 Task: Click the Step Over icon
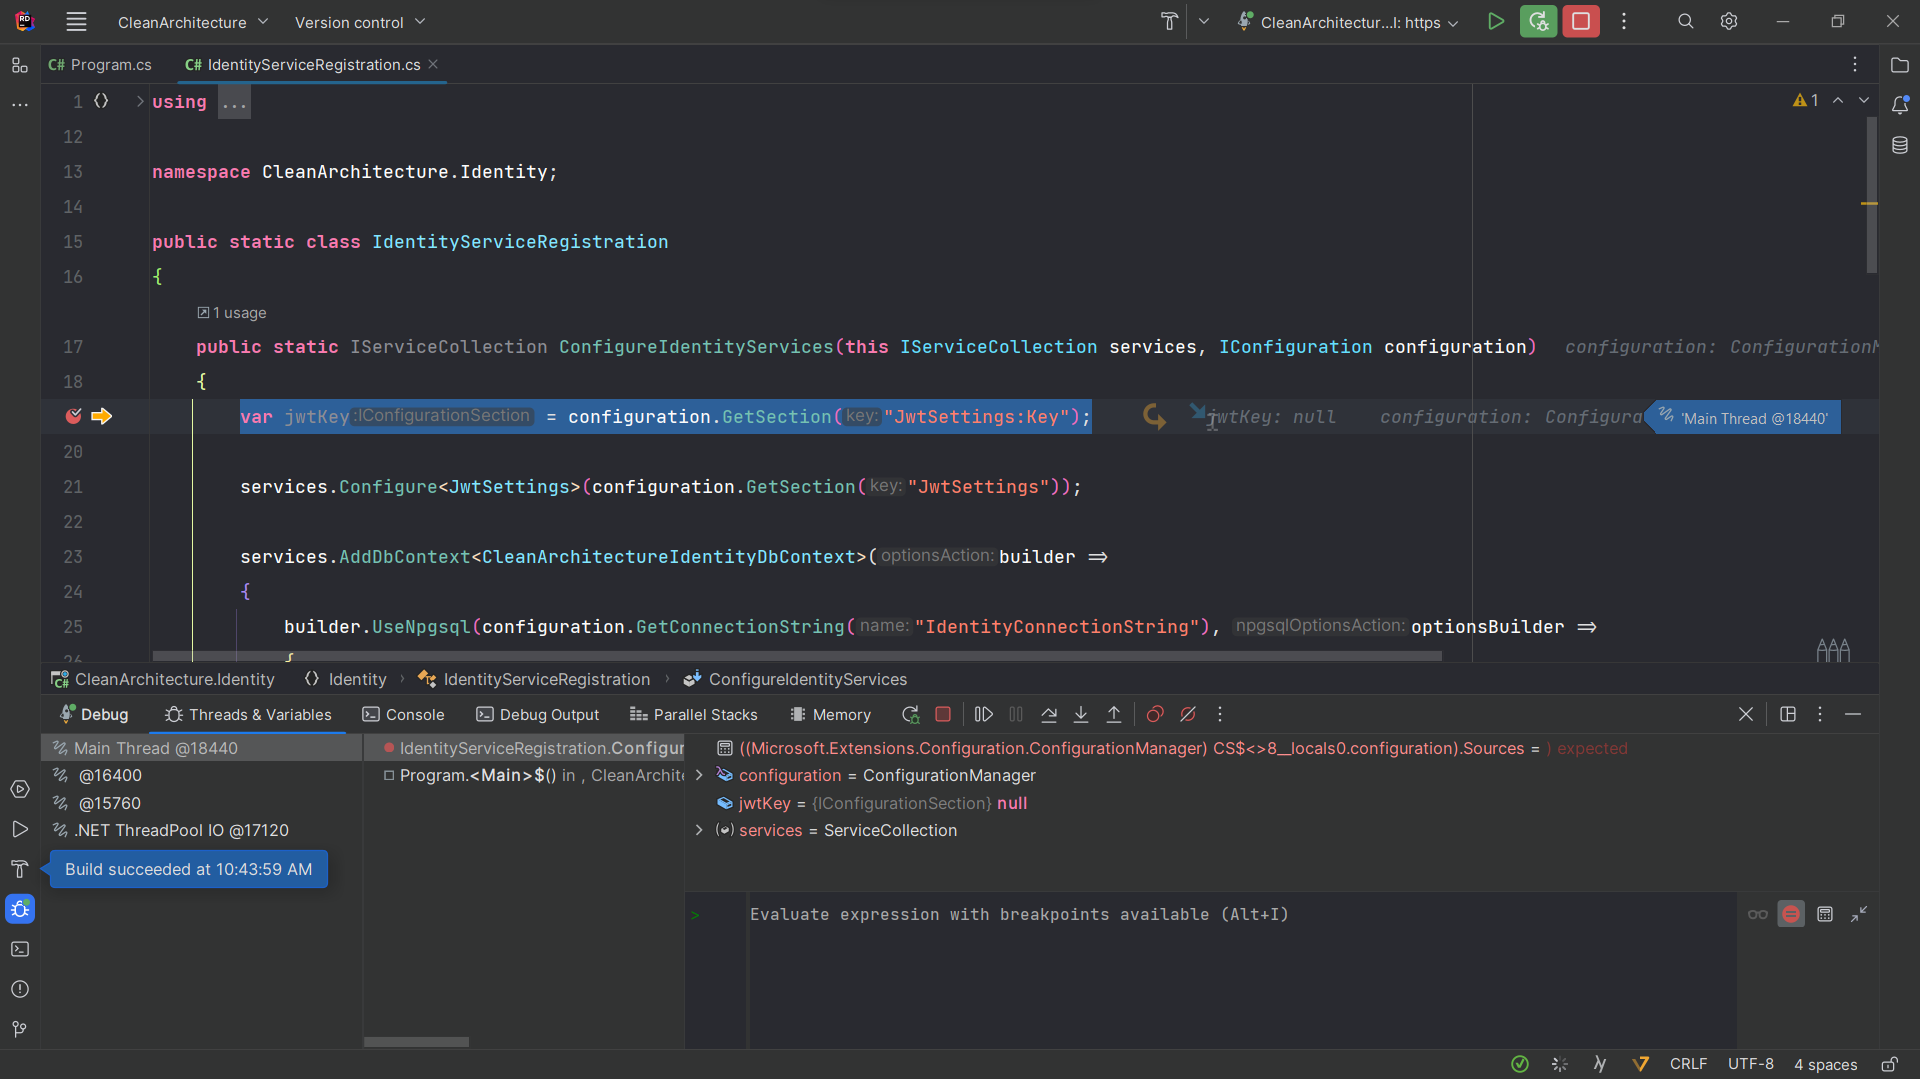coord(1049,715)
